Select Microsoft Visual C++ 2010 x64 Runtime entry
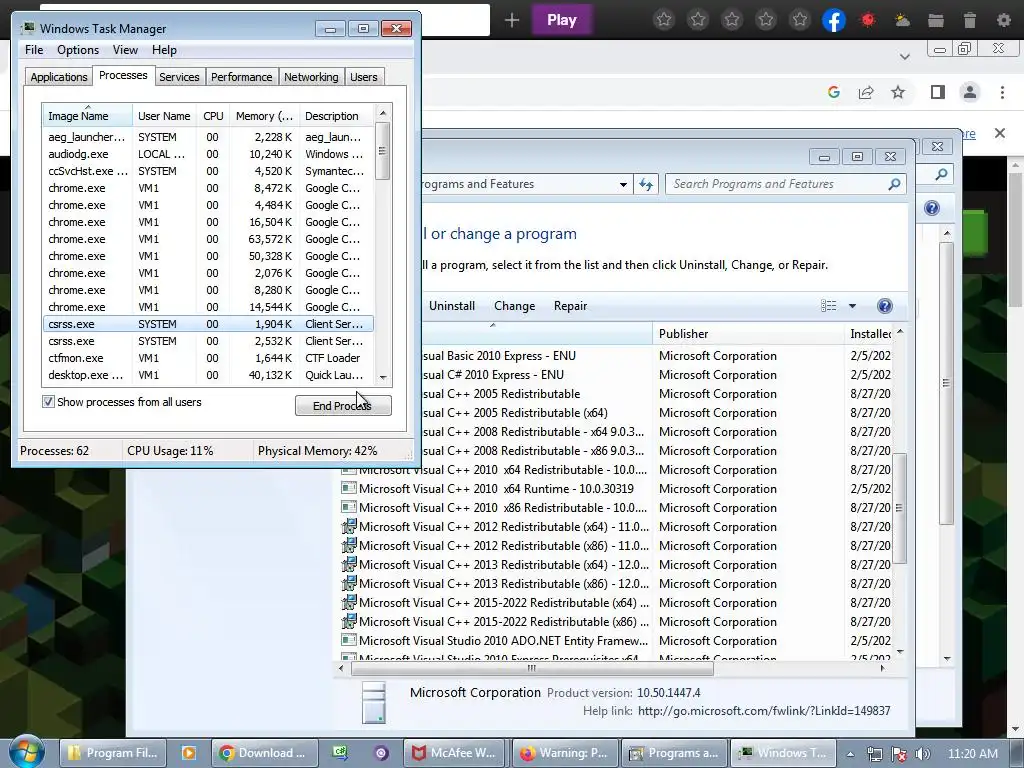The width and height of the screenshot is (1024, 768). coord(496,488)
